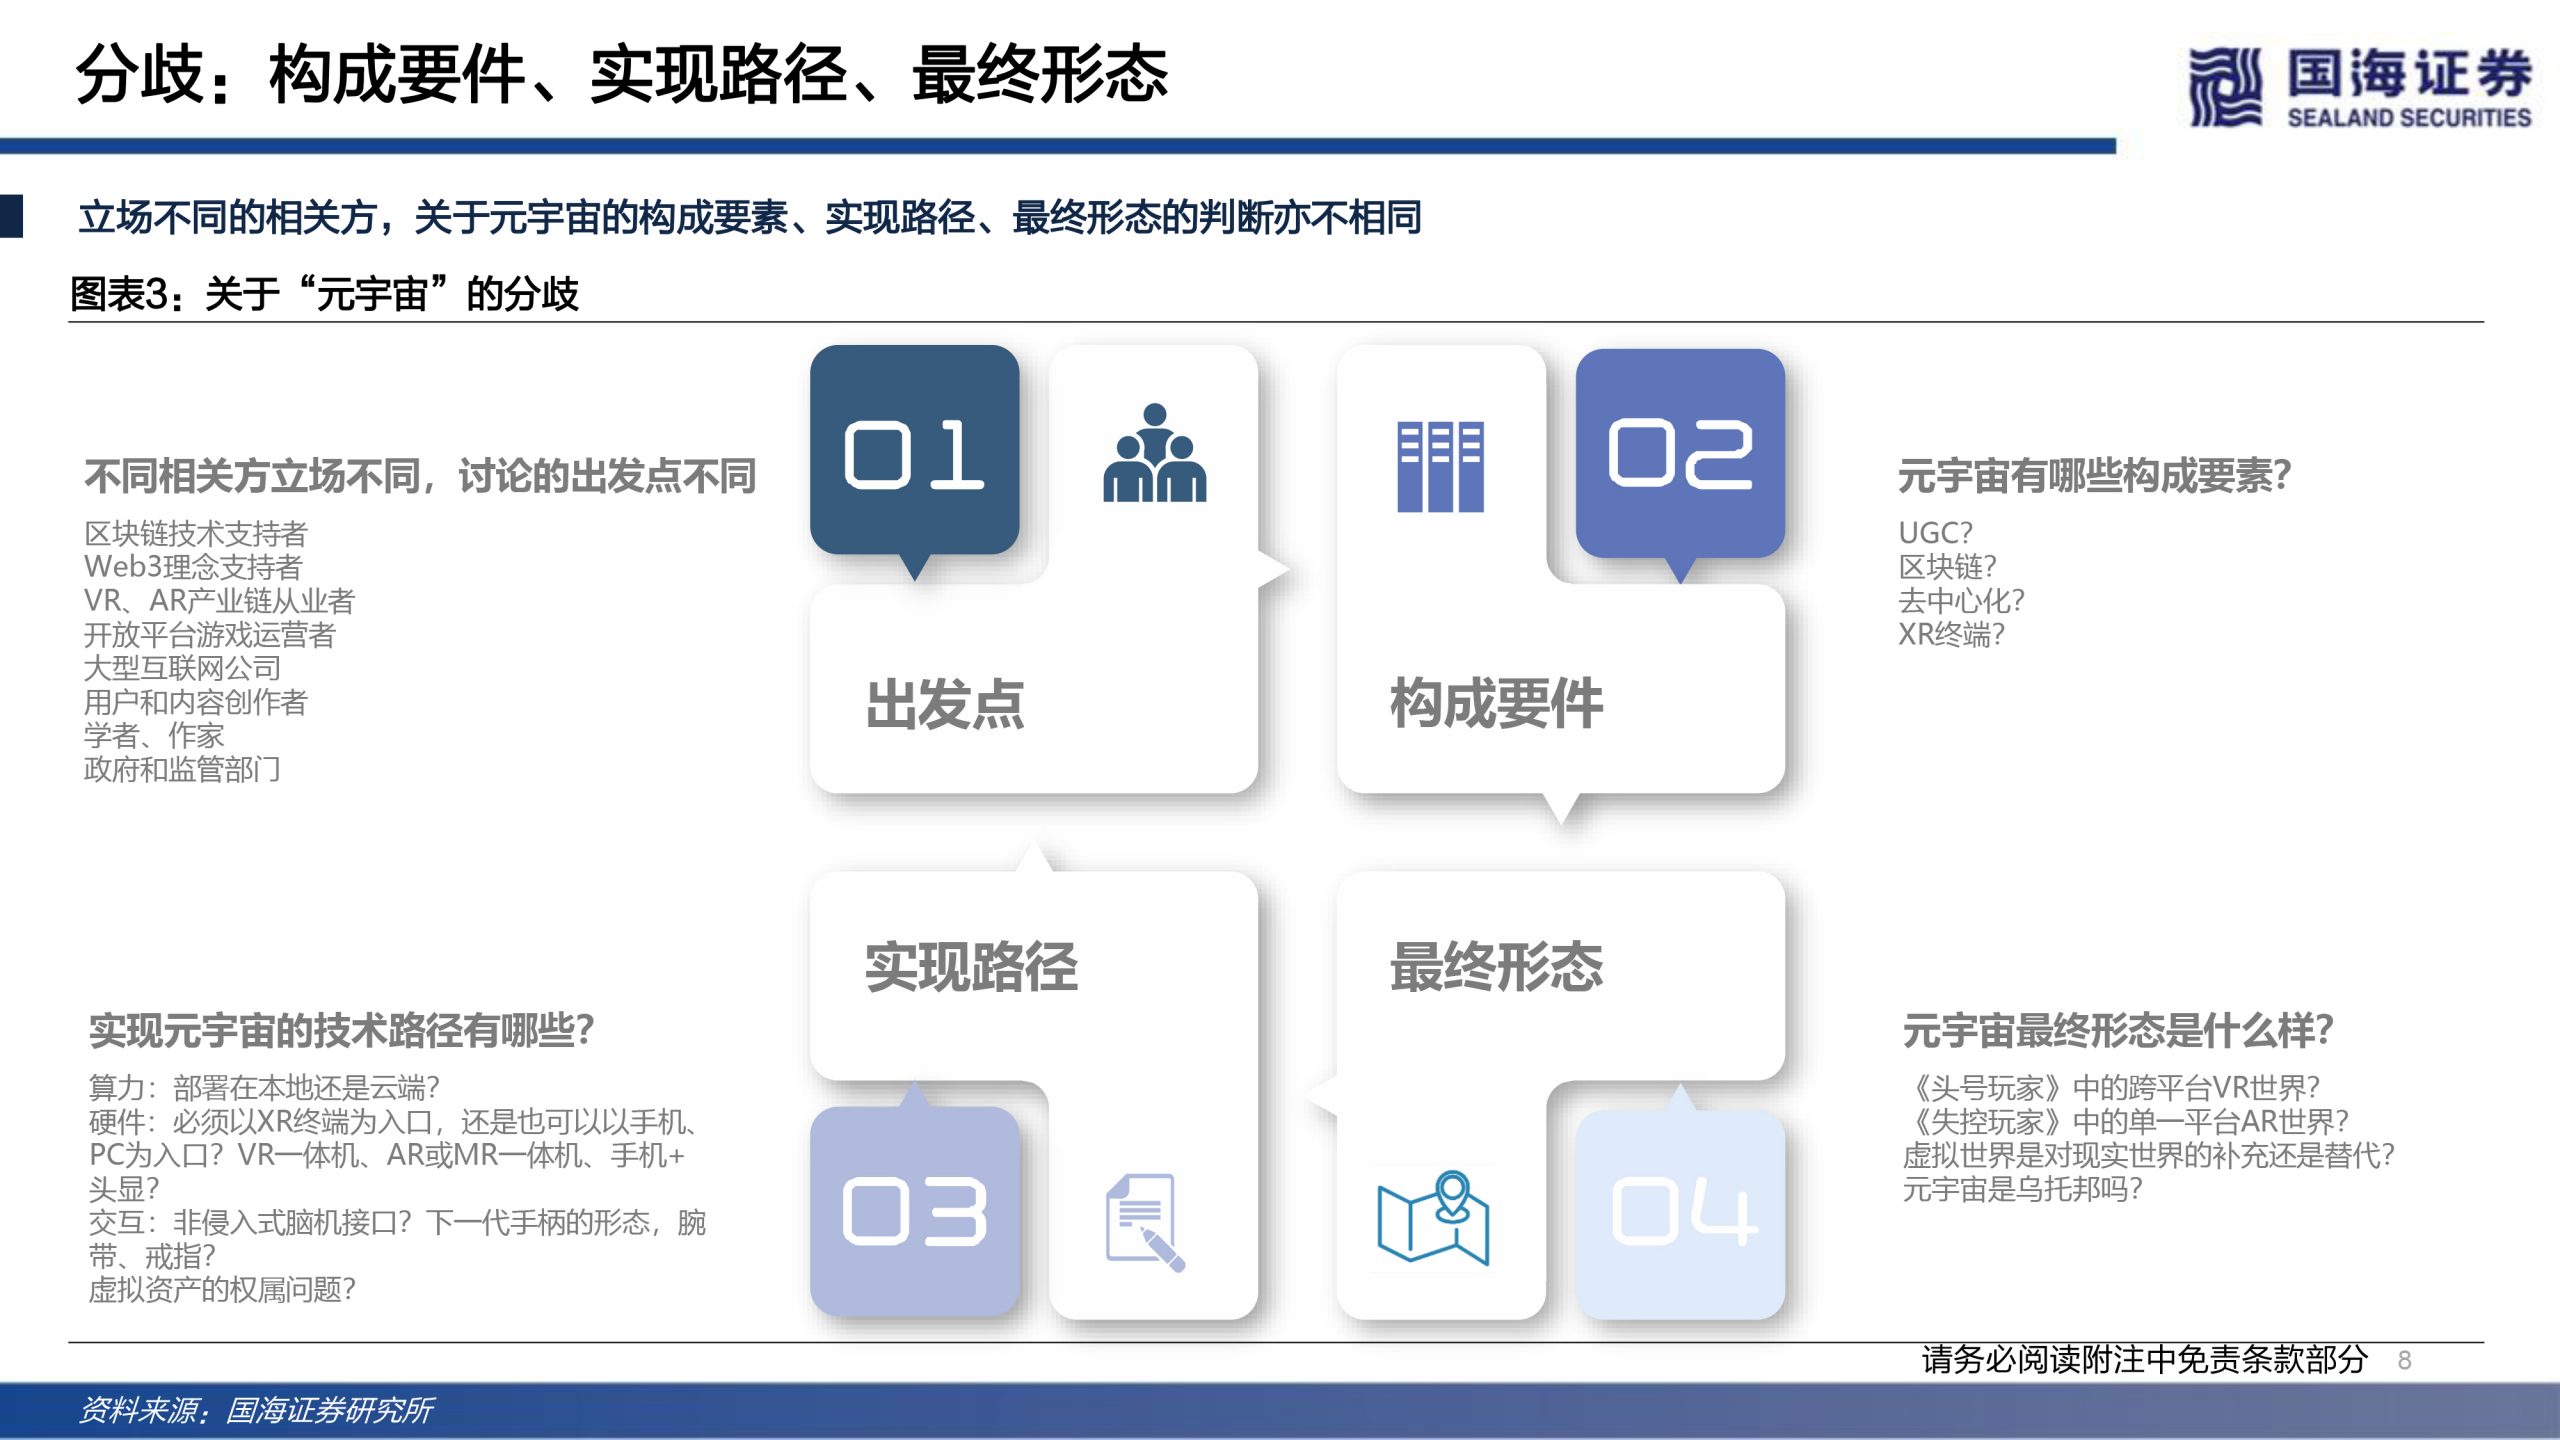This screenshot has height=1440, width=2560.
Task: Select the light purple 03 number tile
Action: 914,1211
